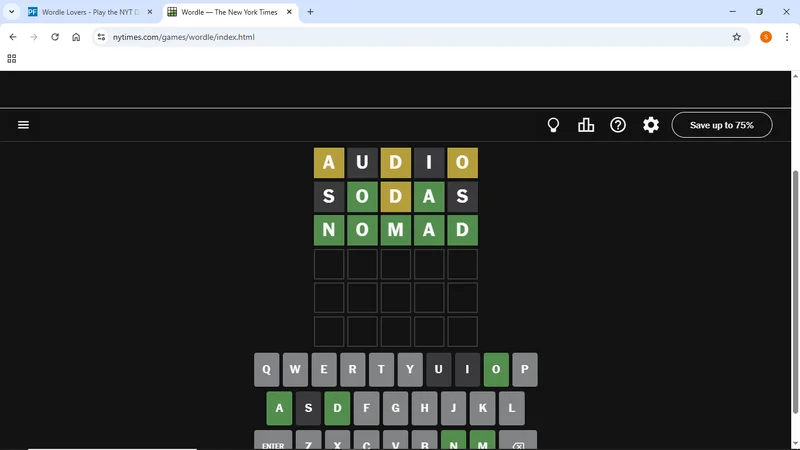Open the lightbulb hints icon
This screenshot has width=800, height=450.
(553, 125)
